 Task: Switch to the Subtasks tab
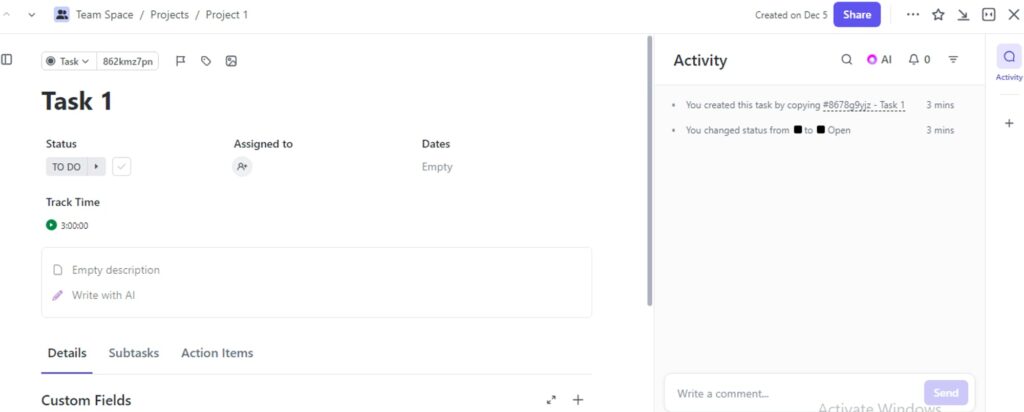[133, 353]
